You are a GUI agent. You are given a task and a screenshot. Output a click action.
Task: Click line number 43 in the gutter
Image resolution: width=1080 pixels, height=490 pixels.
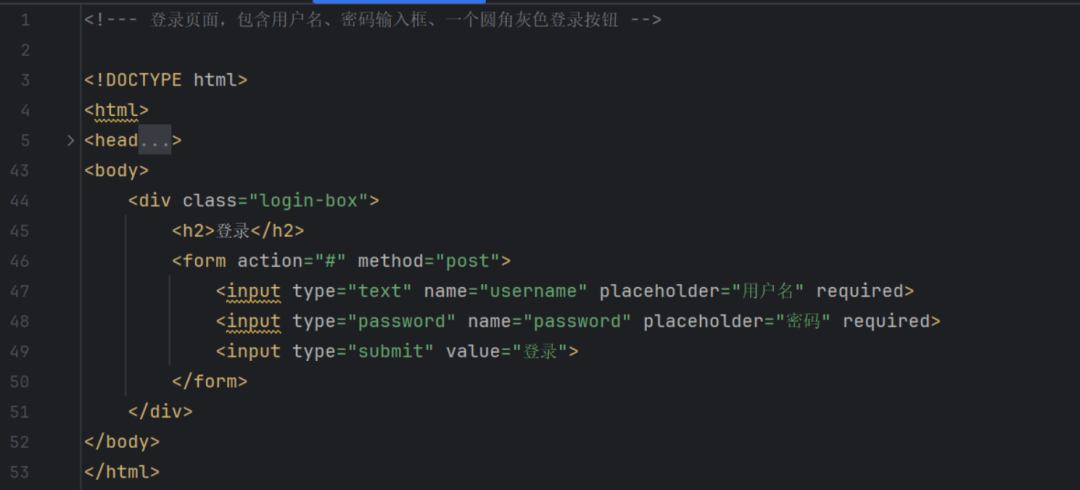point(20,171)
